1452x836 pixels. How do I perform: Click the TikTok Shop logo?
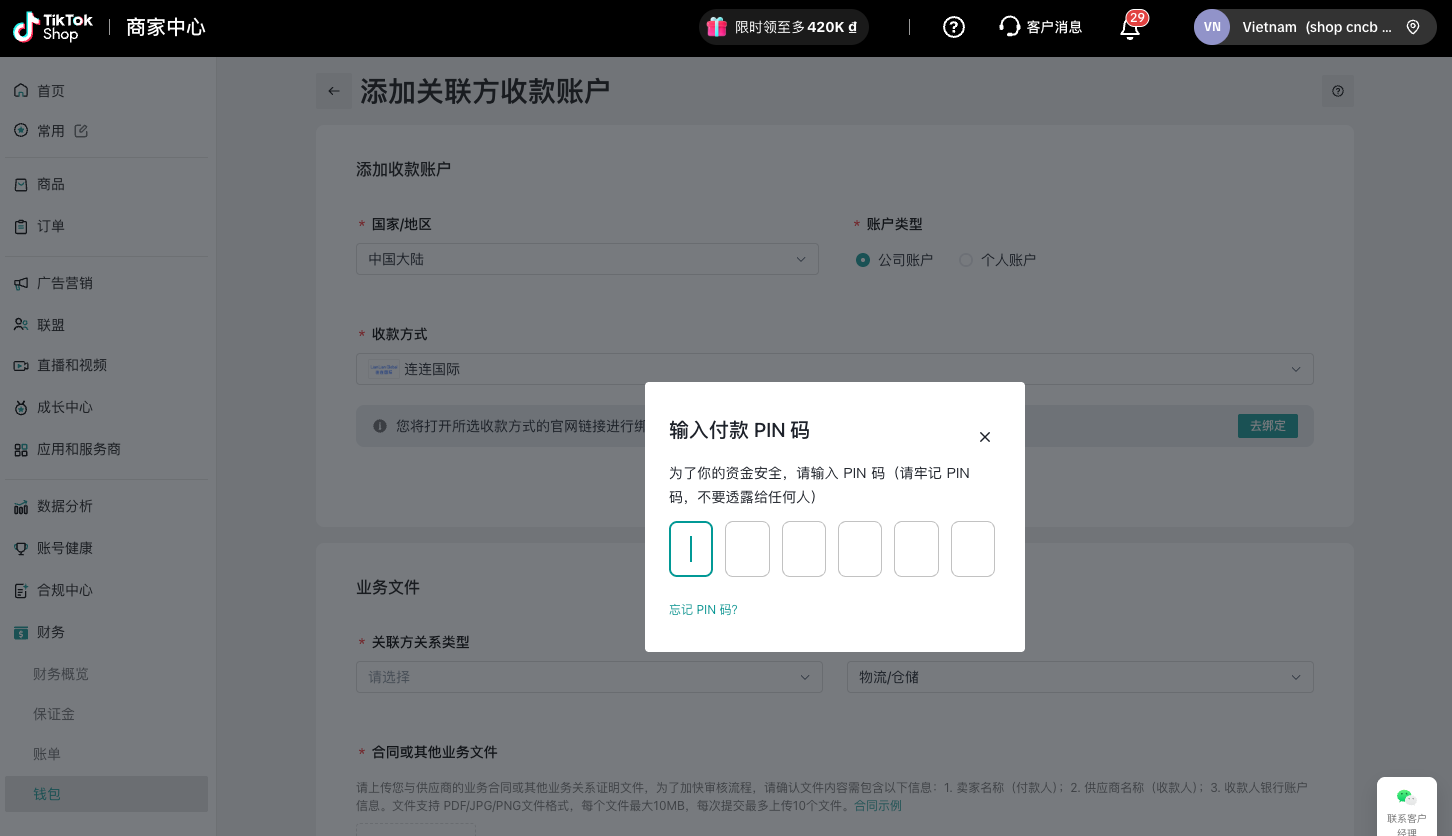53,27
